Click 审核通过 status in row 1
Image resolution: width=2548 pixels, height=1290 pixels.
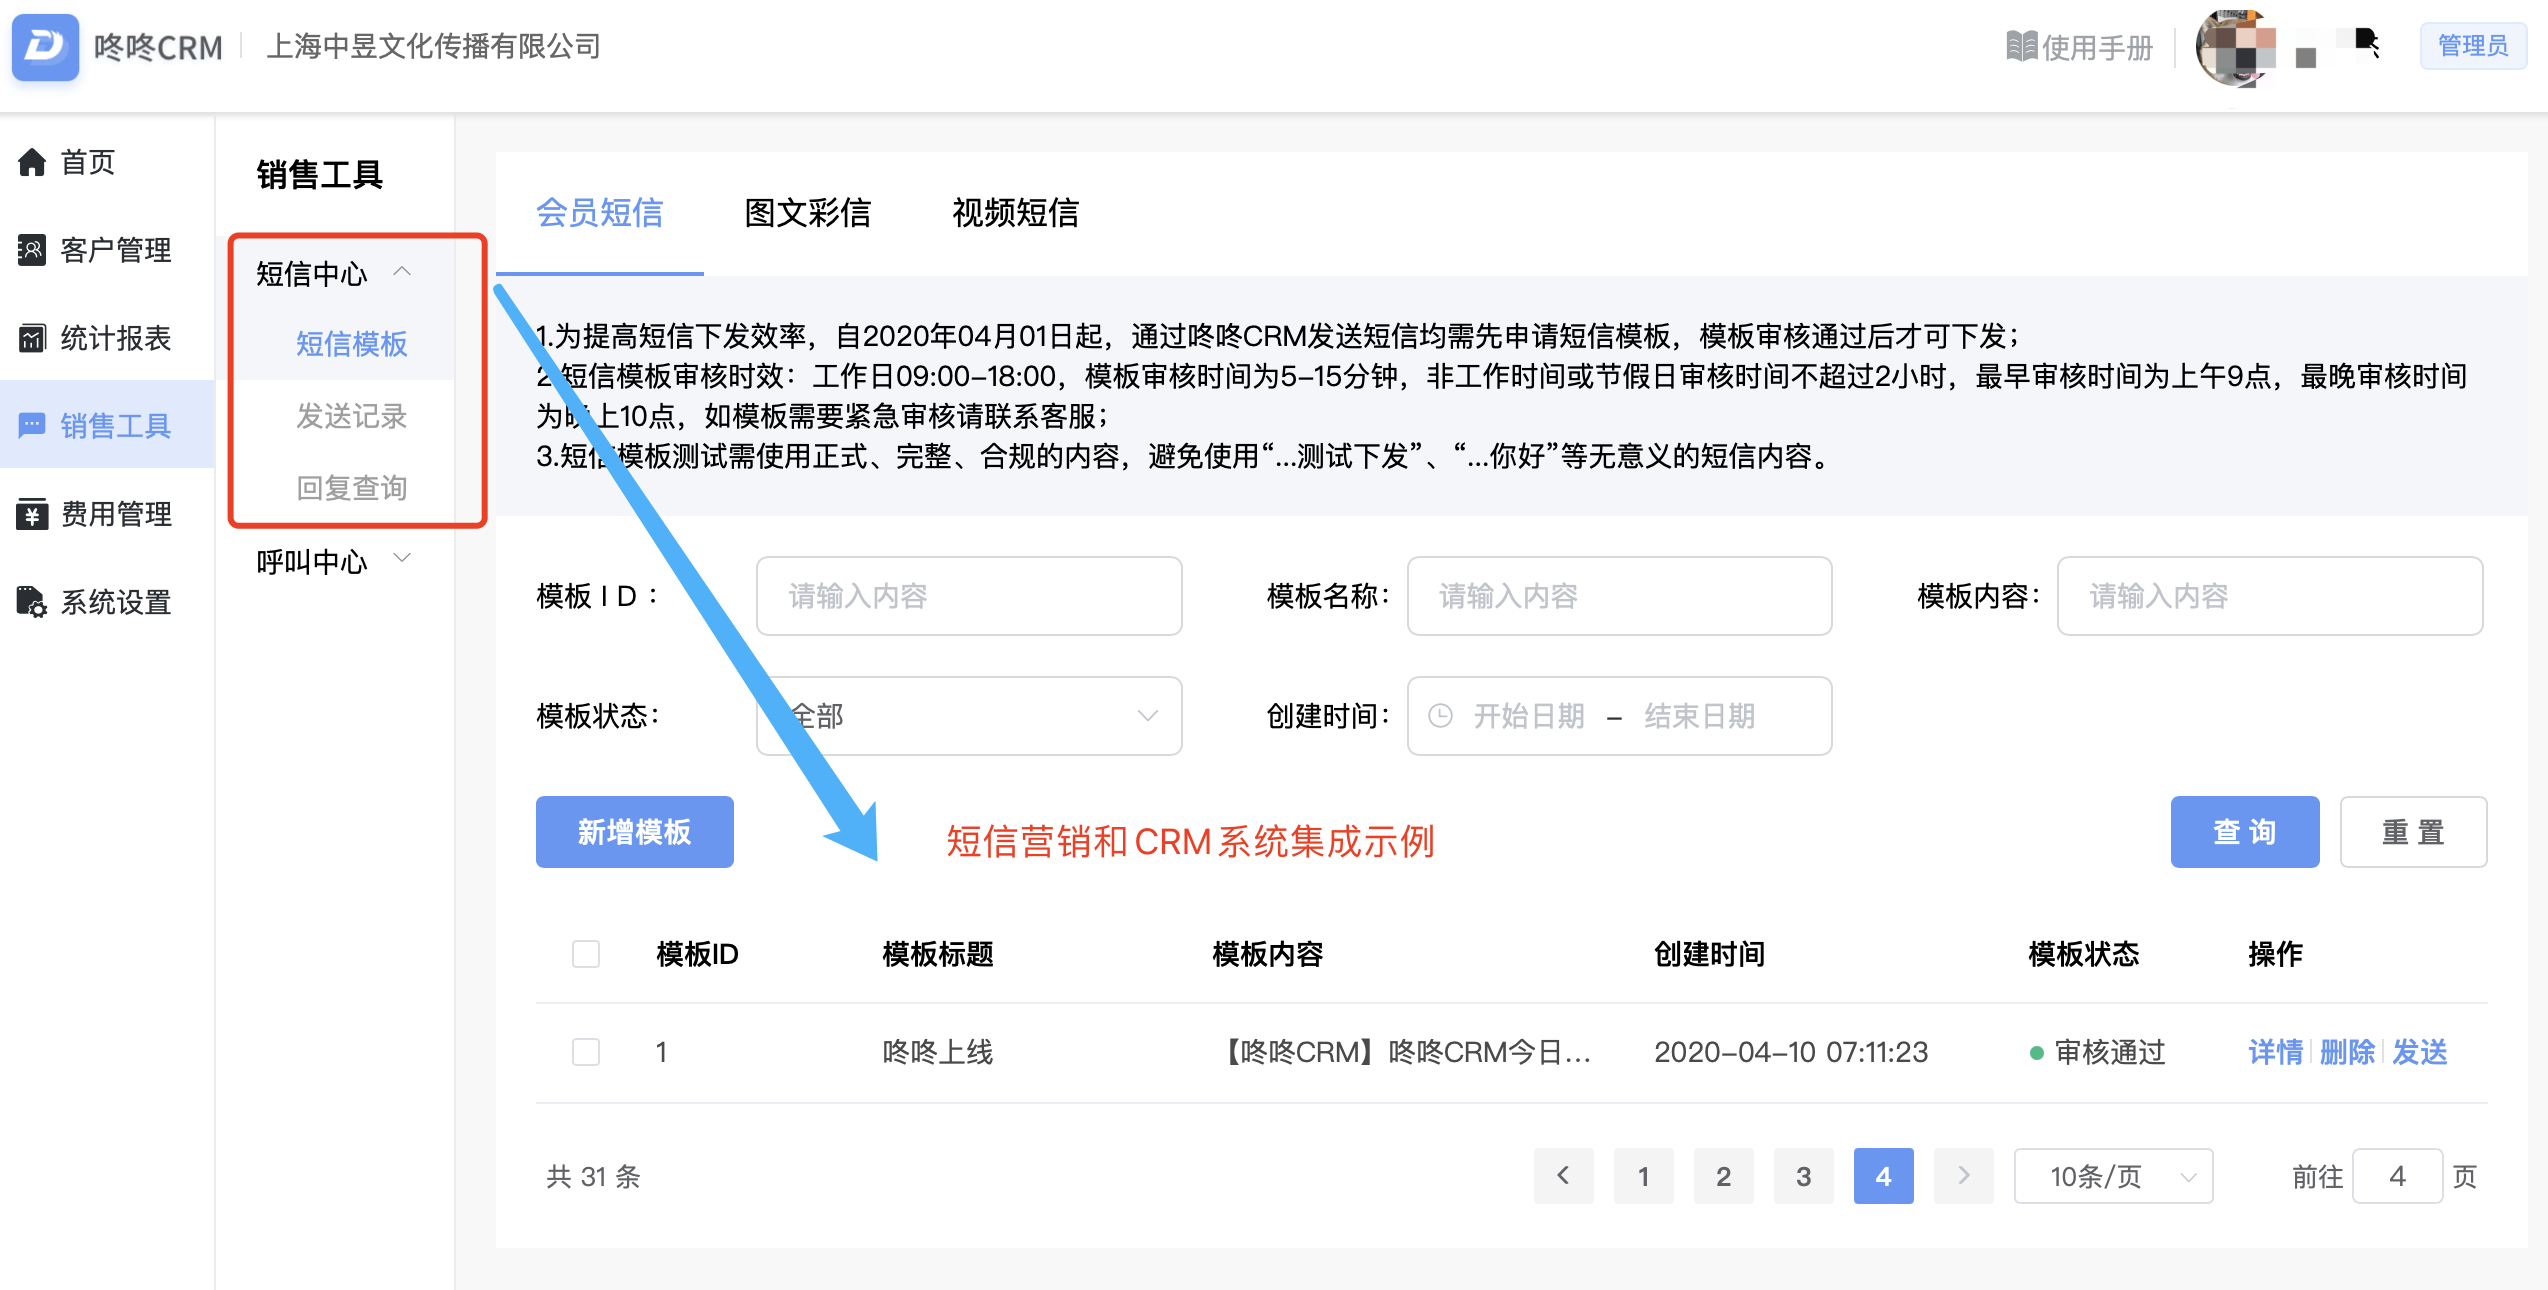[x=2098, y=1052]
